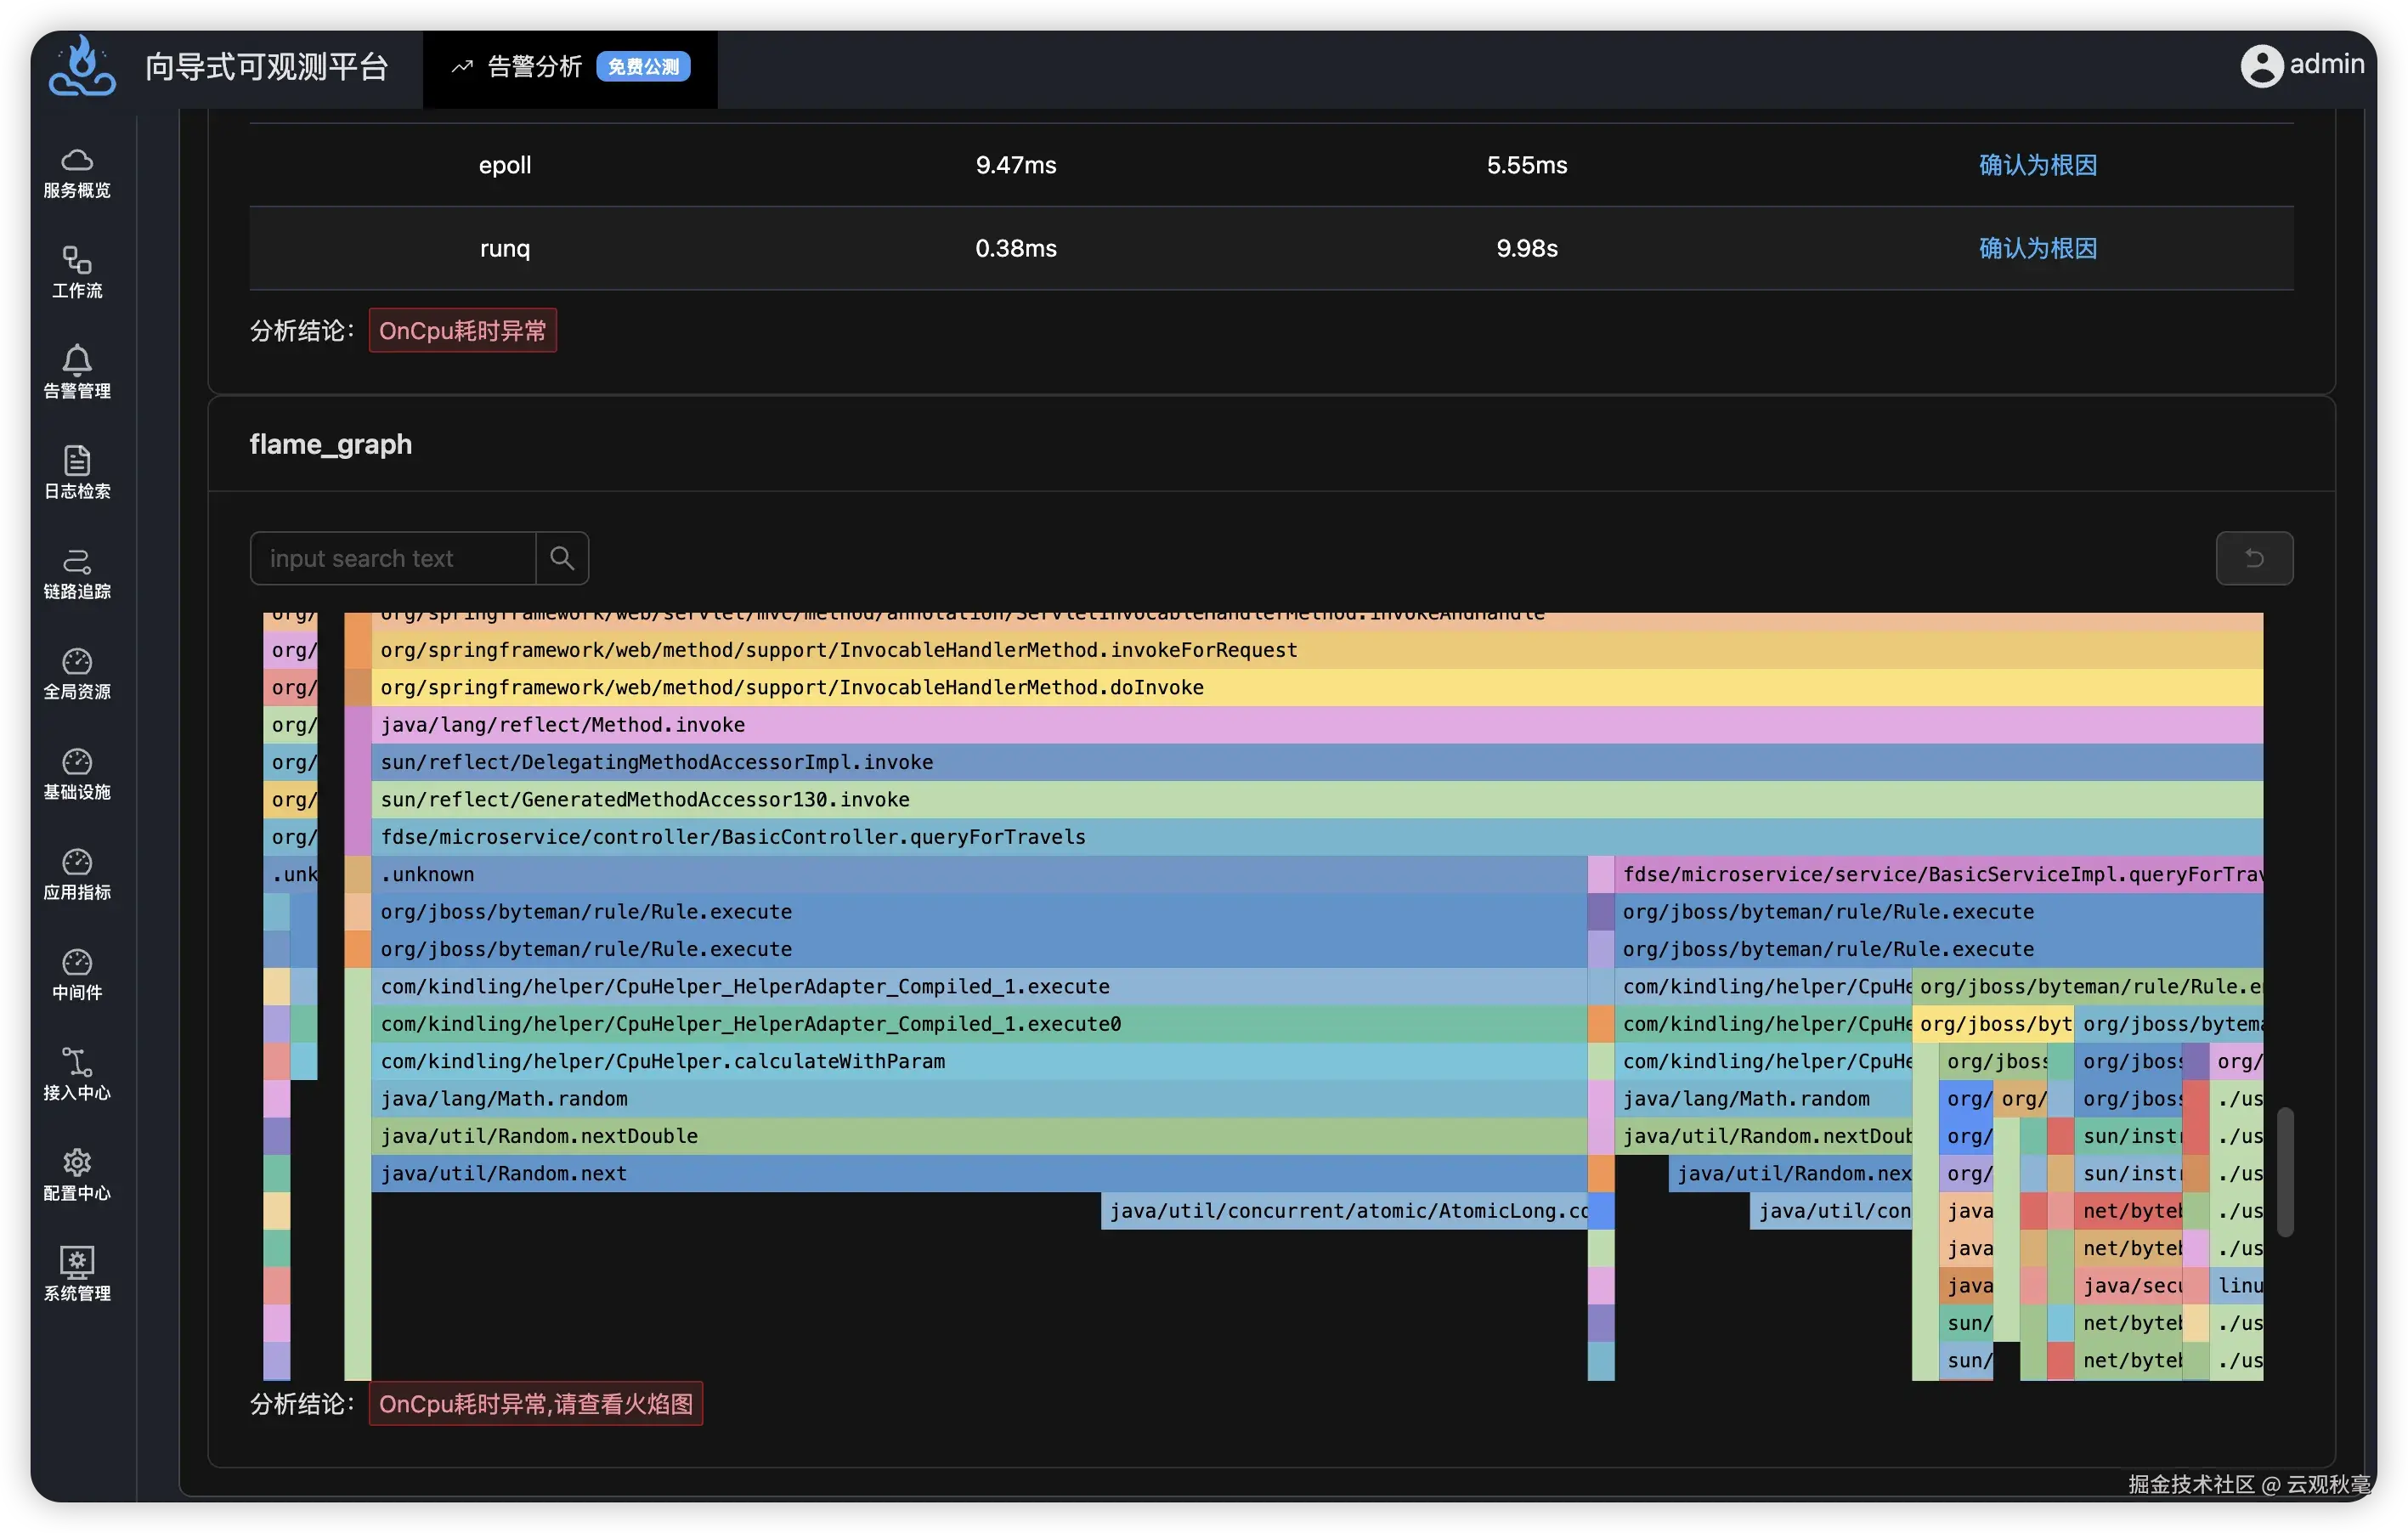
Task: Go to 日志检索 document icon
Action: coord(77,460)
